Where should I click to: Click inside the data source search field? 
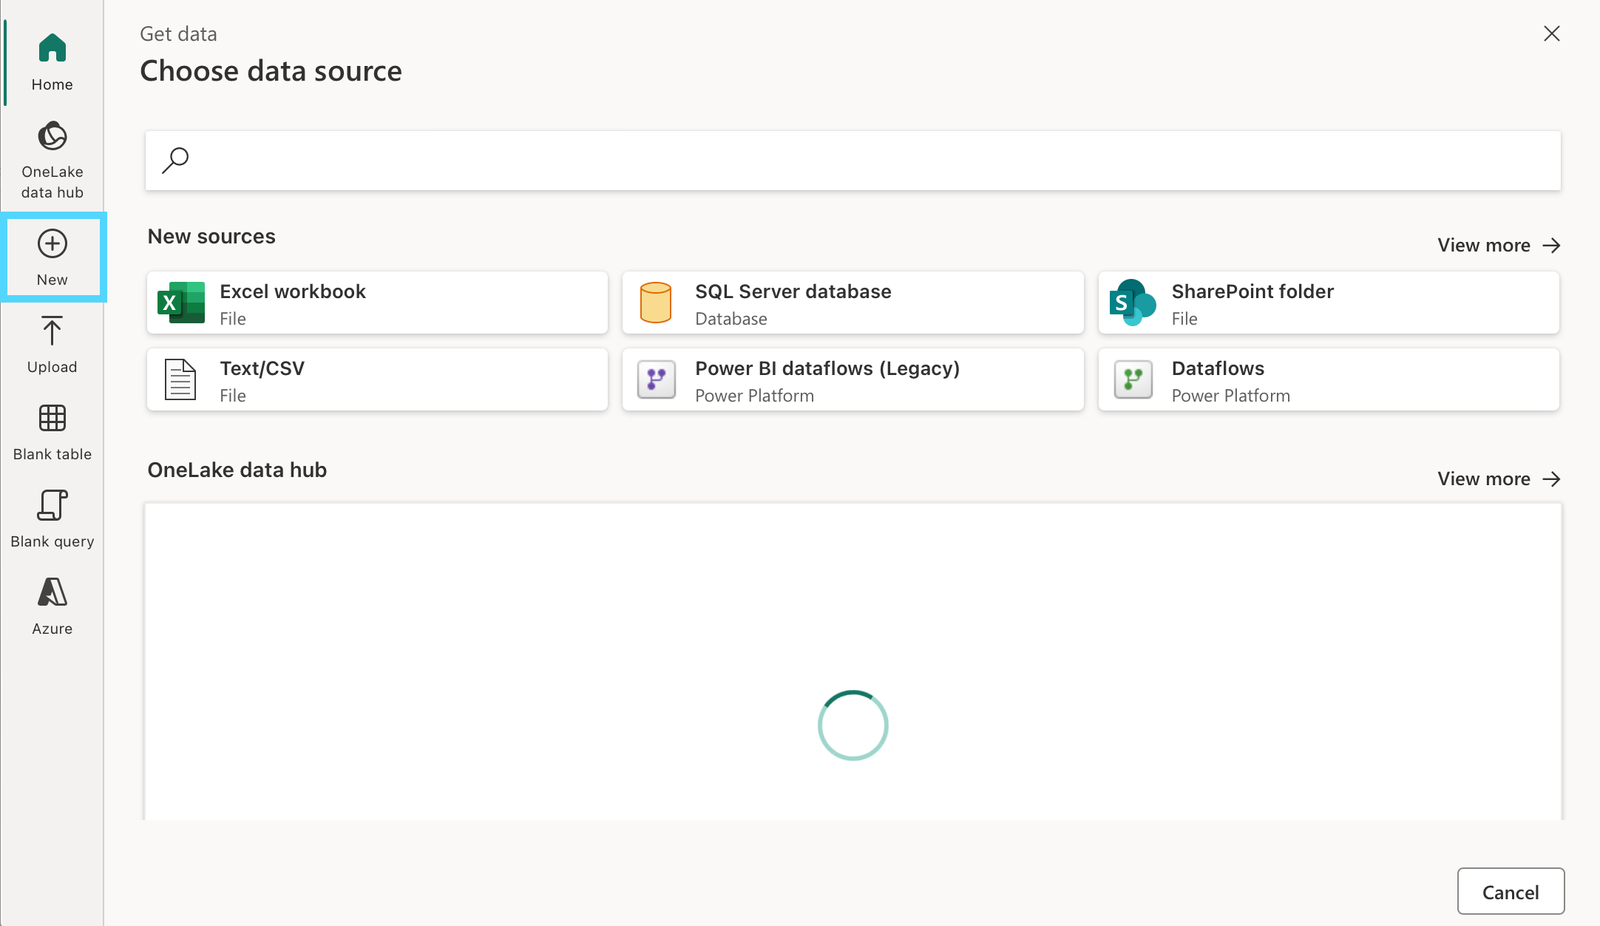(700, 160)
